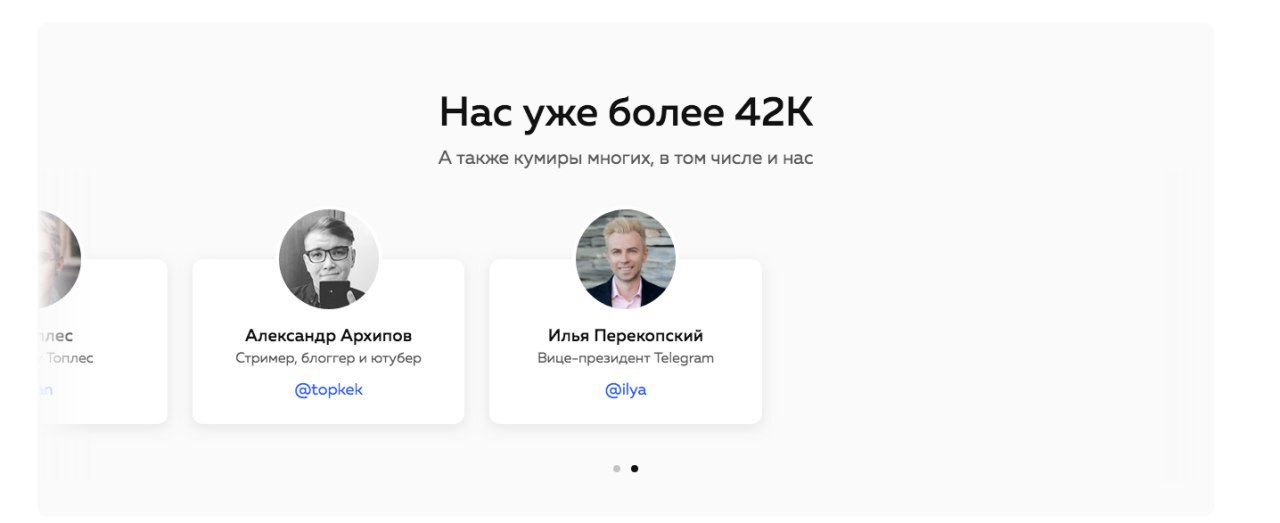Click the word Telegram in Ilya's title
The width and height of the screenshot is (1280, 523).
click(684, 358)
